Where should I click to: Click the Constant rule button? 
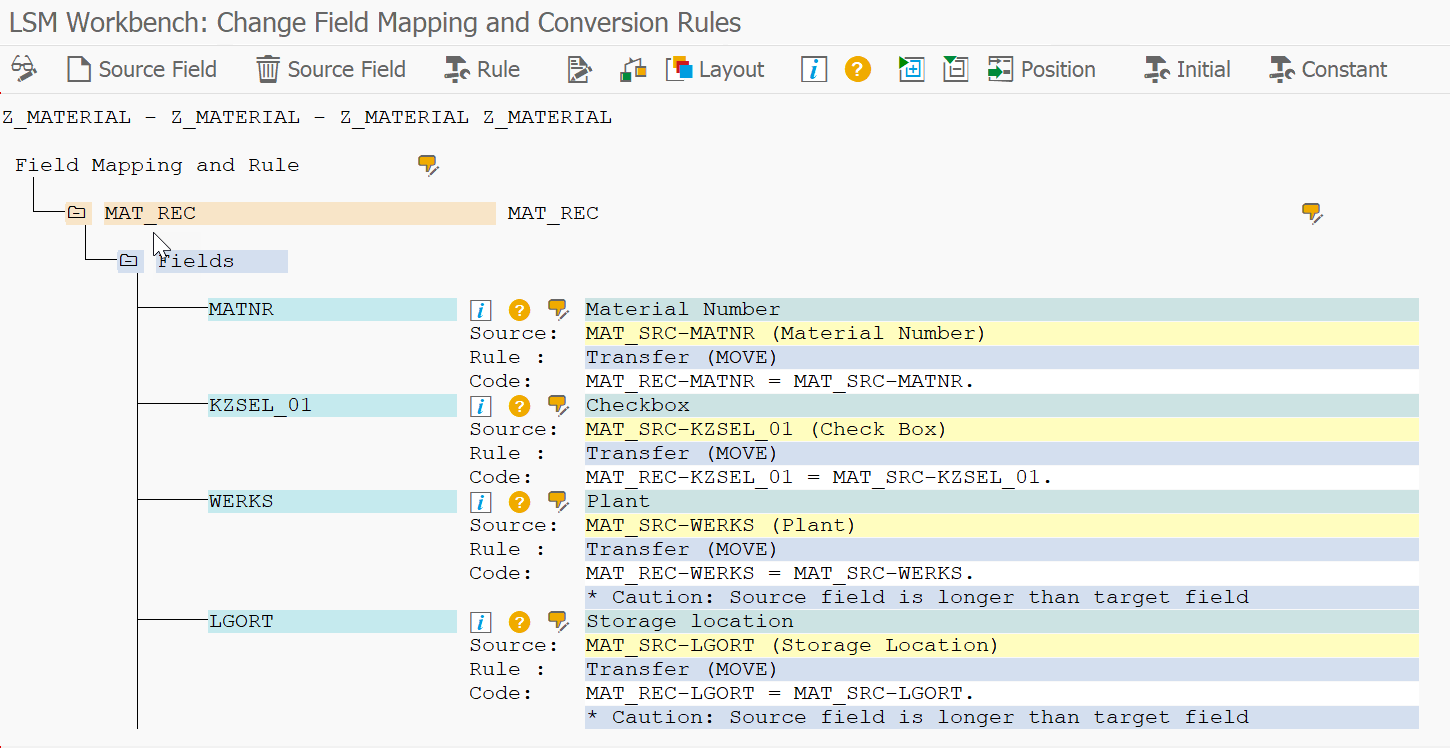1328,69
